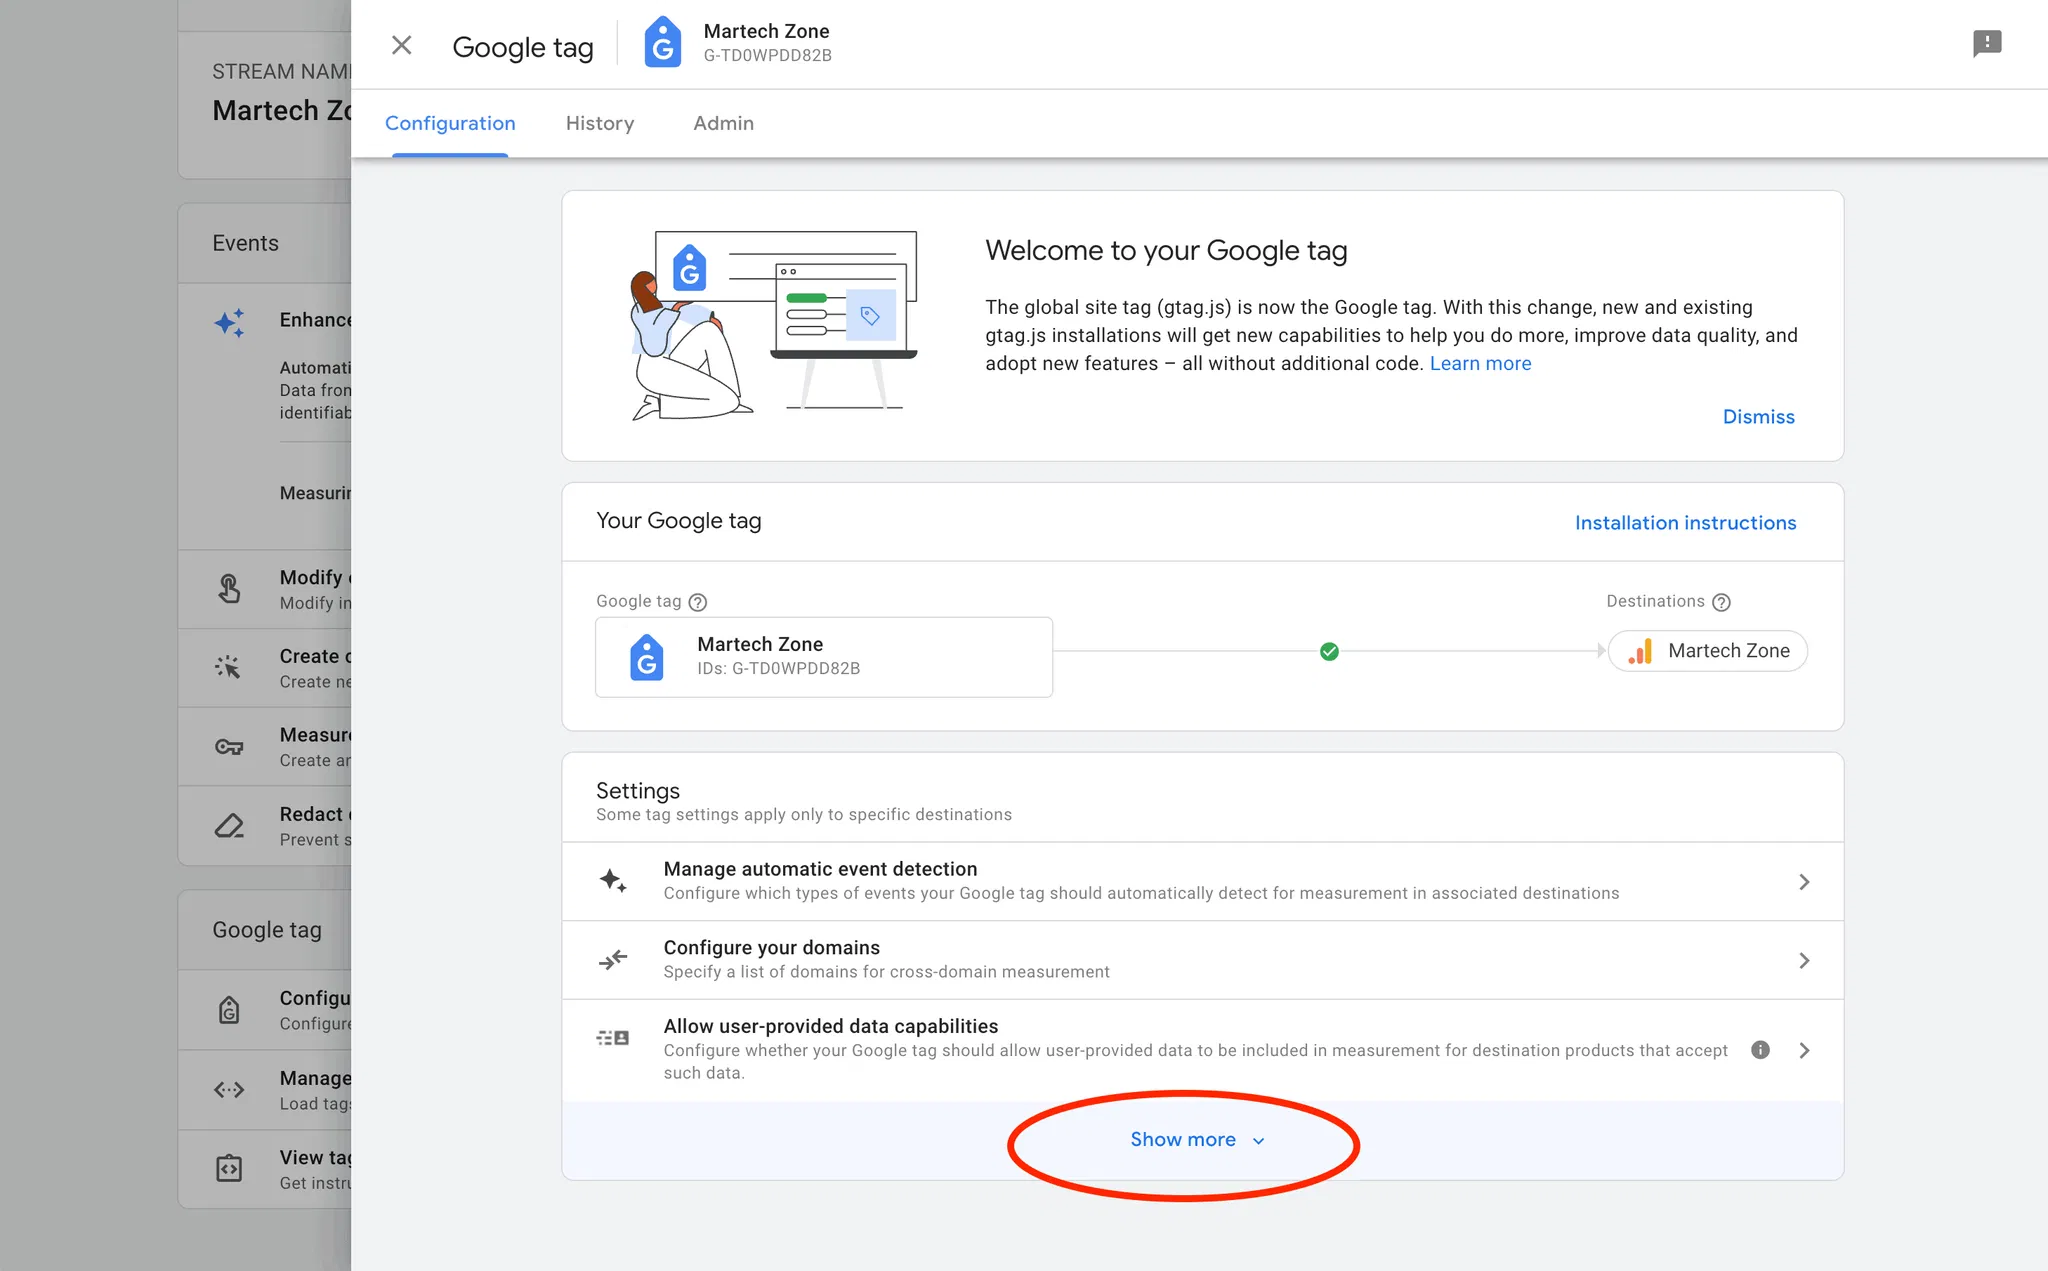Switch to the Admin tab

723,123
